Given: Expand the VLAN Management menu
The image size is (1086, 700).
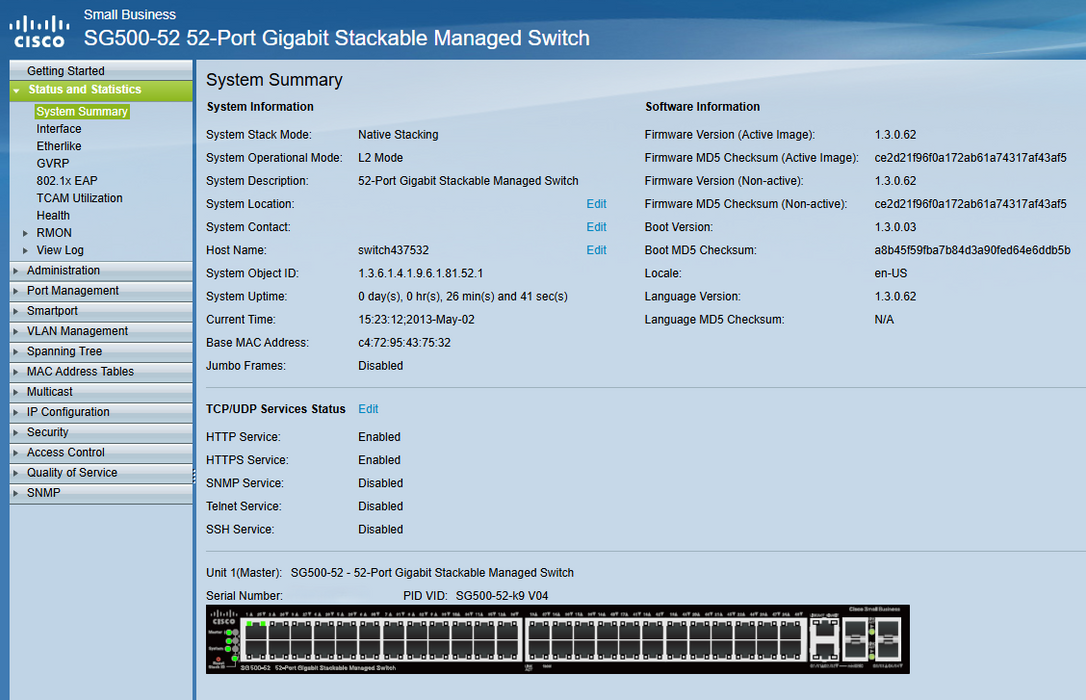Looking at the screenshot, I should coord(100,331).
